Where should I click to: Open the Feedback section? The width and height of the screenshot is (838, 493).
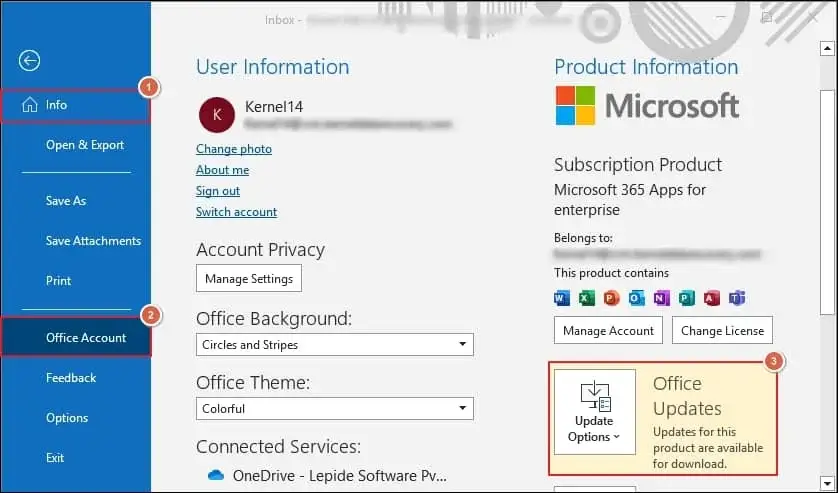(x=71, y=378)
